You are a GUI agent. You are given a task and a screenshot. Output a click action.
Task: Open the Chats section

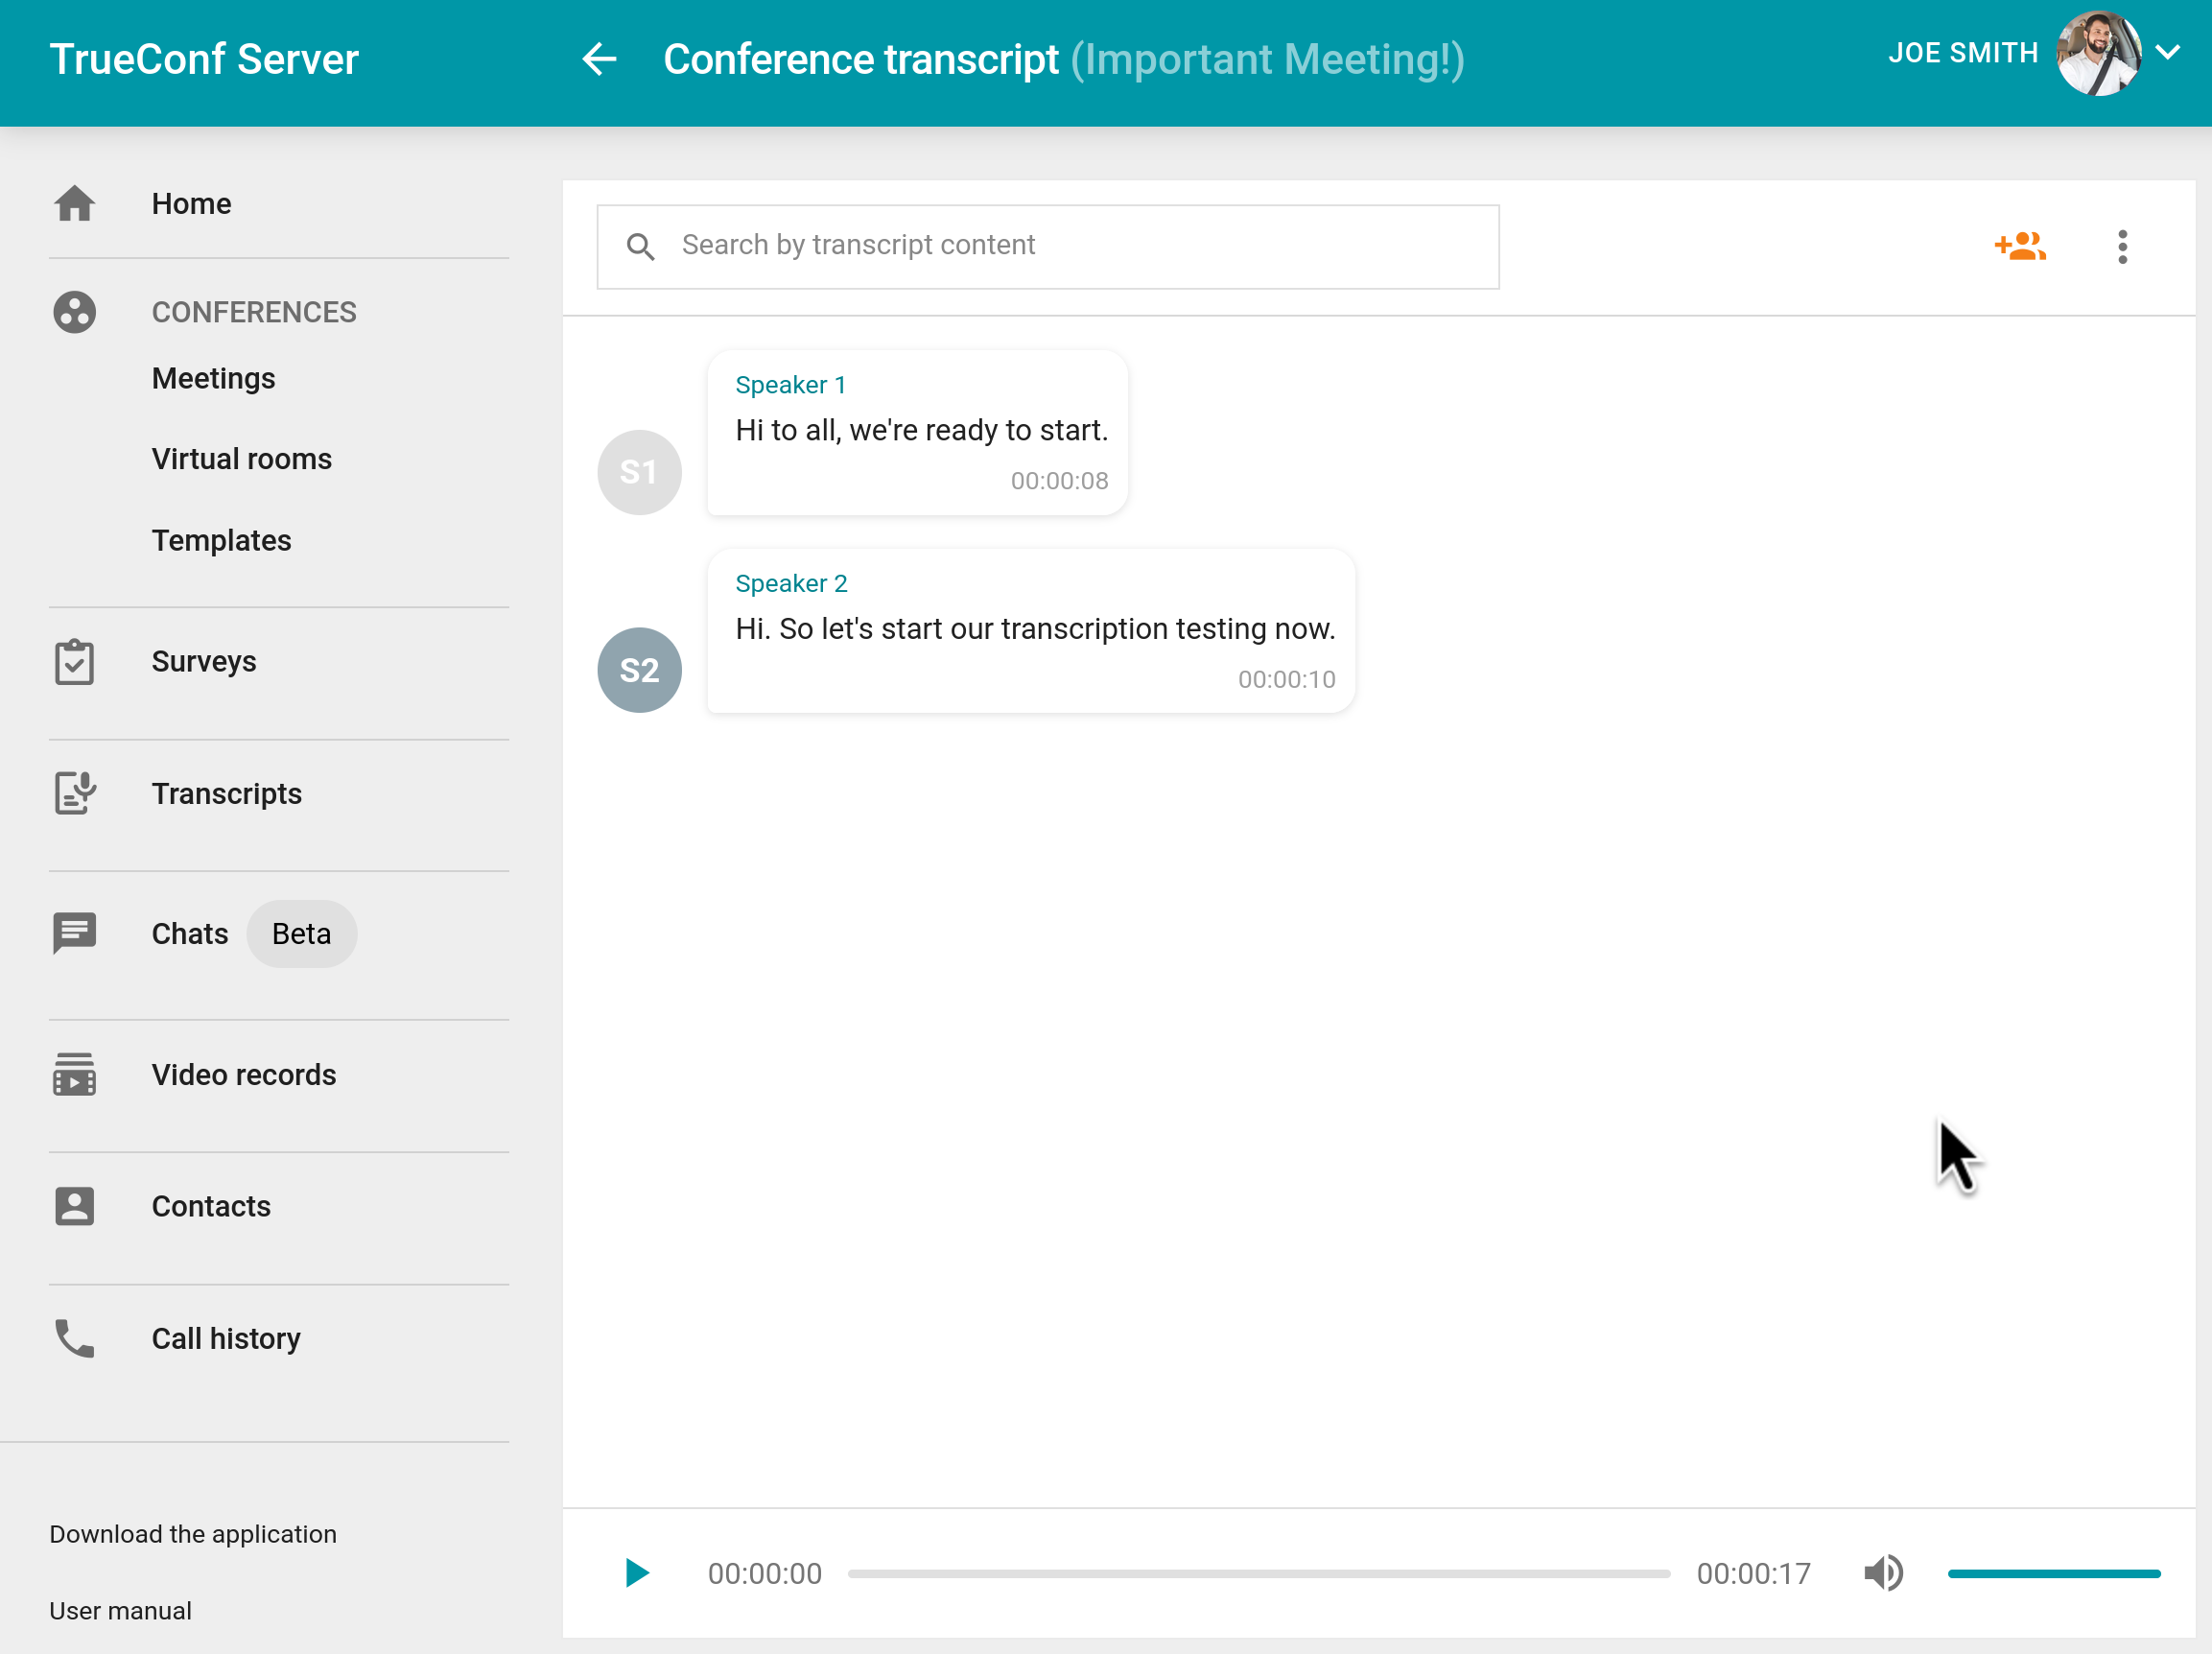[x=190, y=934]
